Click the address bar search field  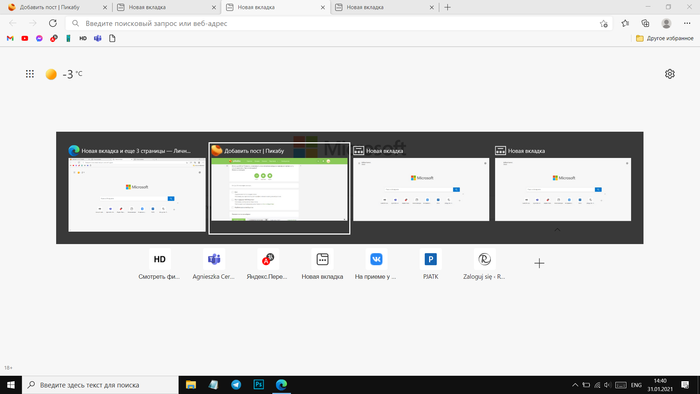point(339,23)
